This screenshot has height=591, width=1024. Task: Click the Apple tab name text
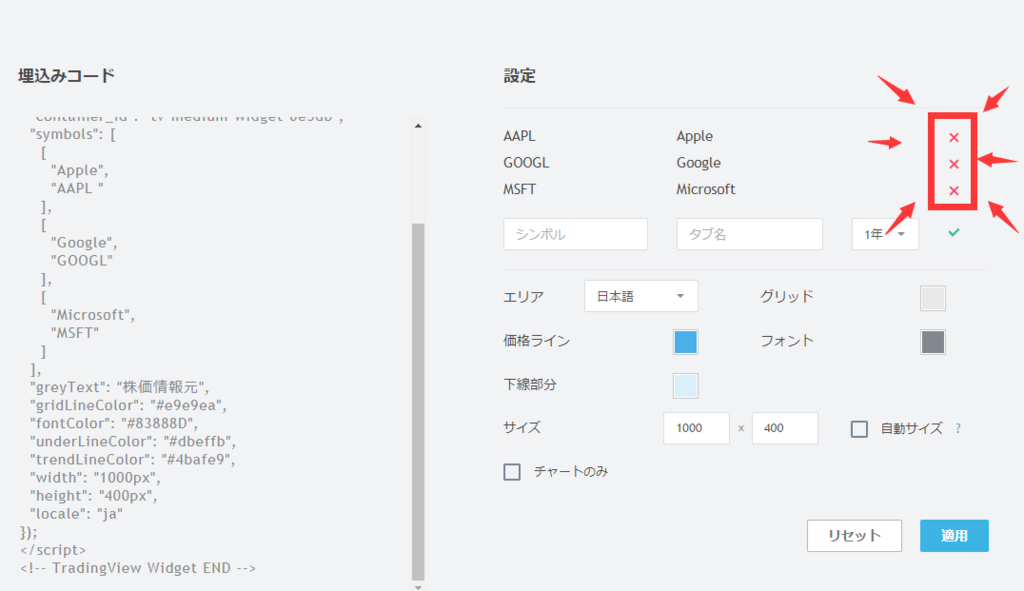tap(694, 136)
